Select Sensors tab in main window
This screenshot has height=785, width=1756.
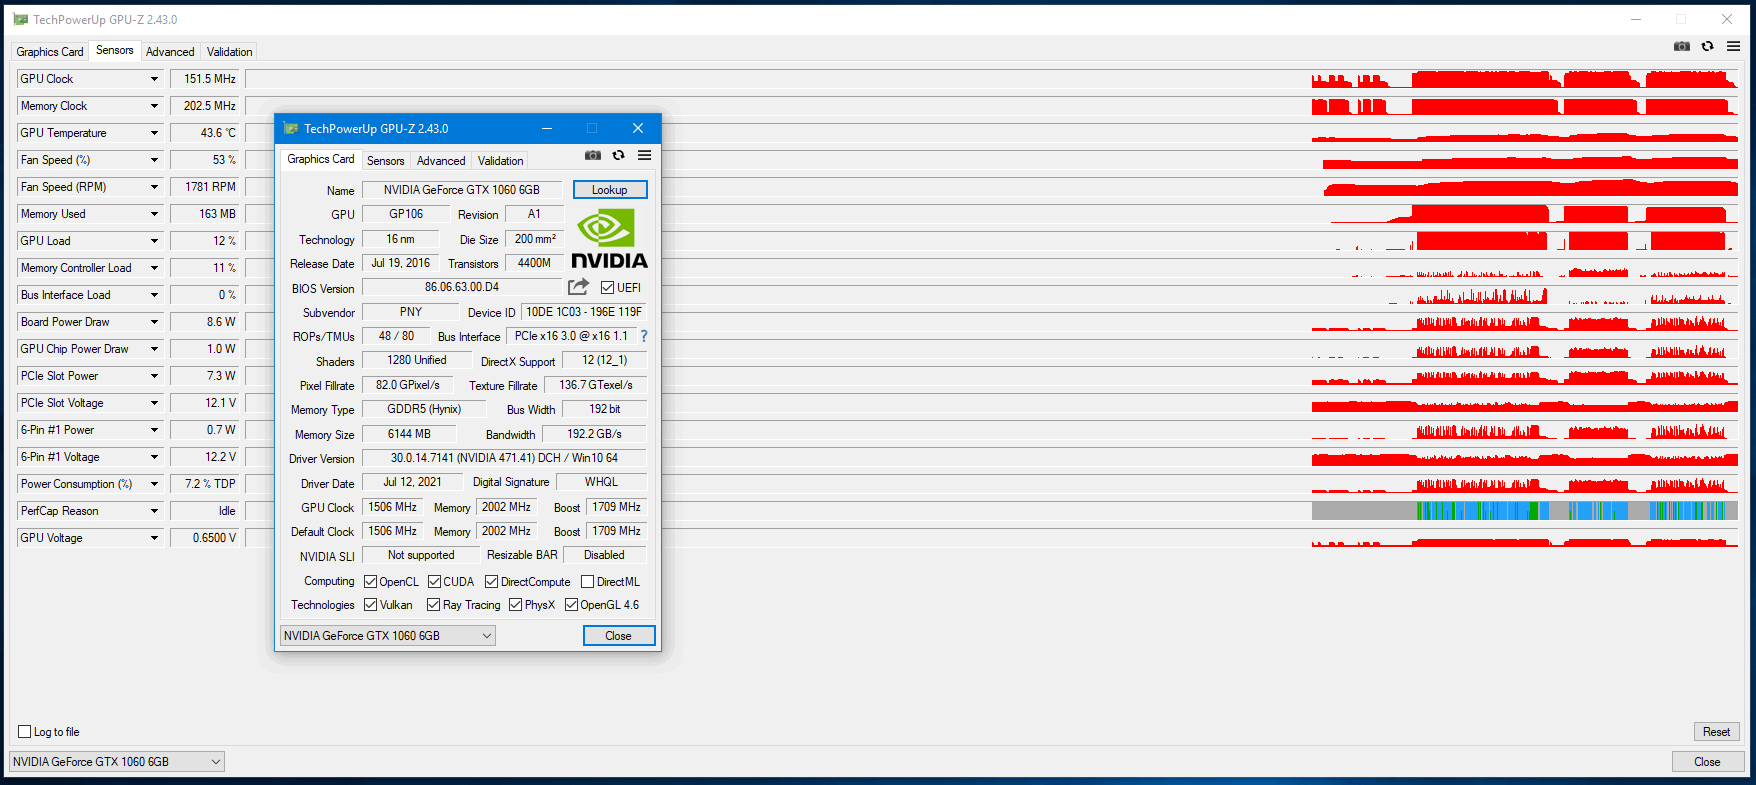pos(115,51)
